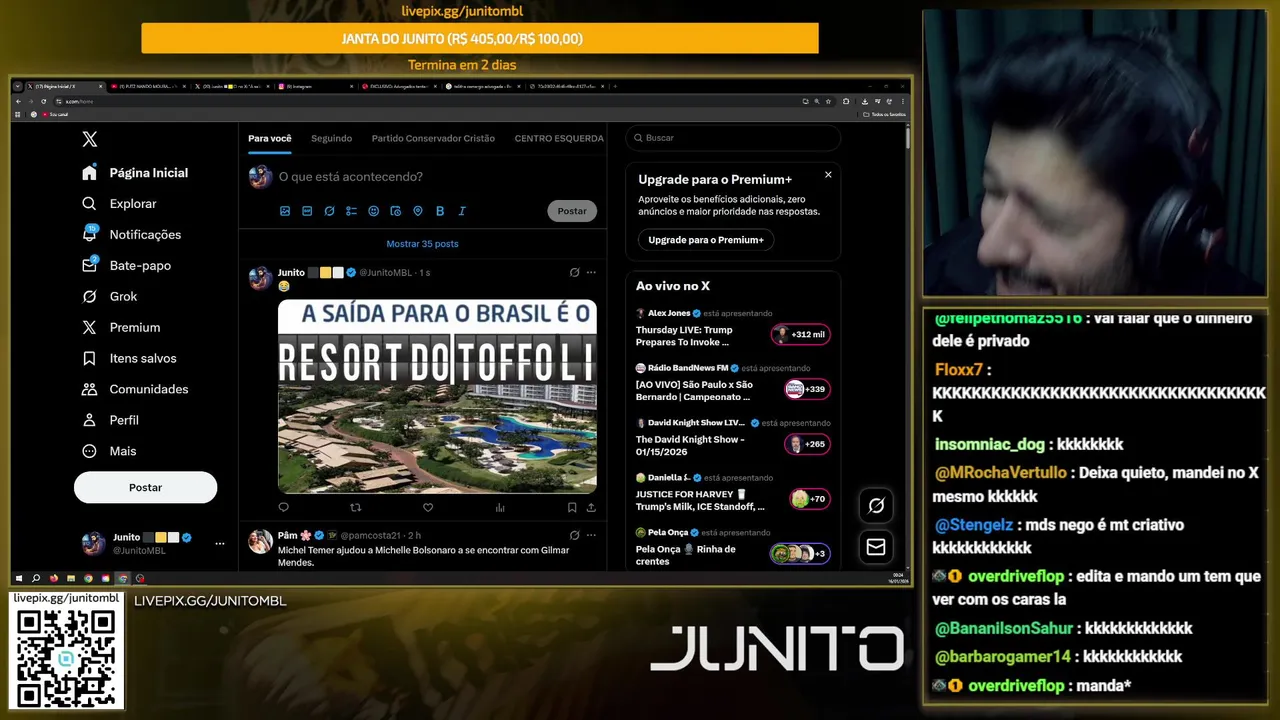Reply to Junito's resort post
The width and height of the screenshot is (1280, 720).
click(284, 508)
